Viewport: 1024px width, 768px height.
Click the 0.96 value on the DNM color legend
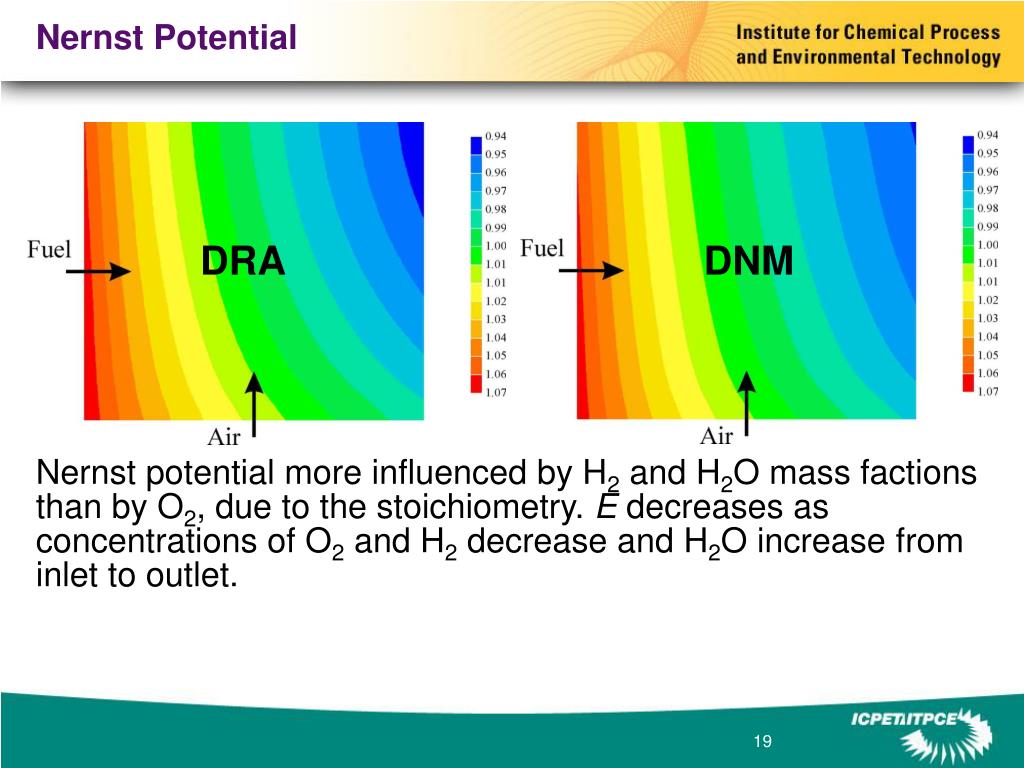pos(987,171)
